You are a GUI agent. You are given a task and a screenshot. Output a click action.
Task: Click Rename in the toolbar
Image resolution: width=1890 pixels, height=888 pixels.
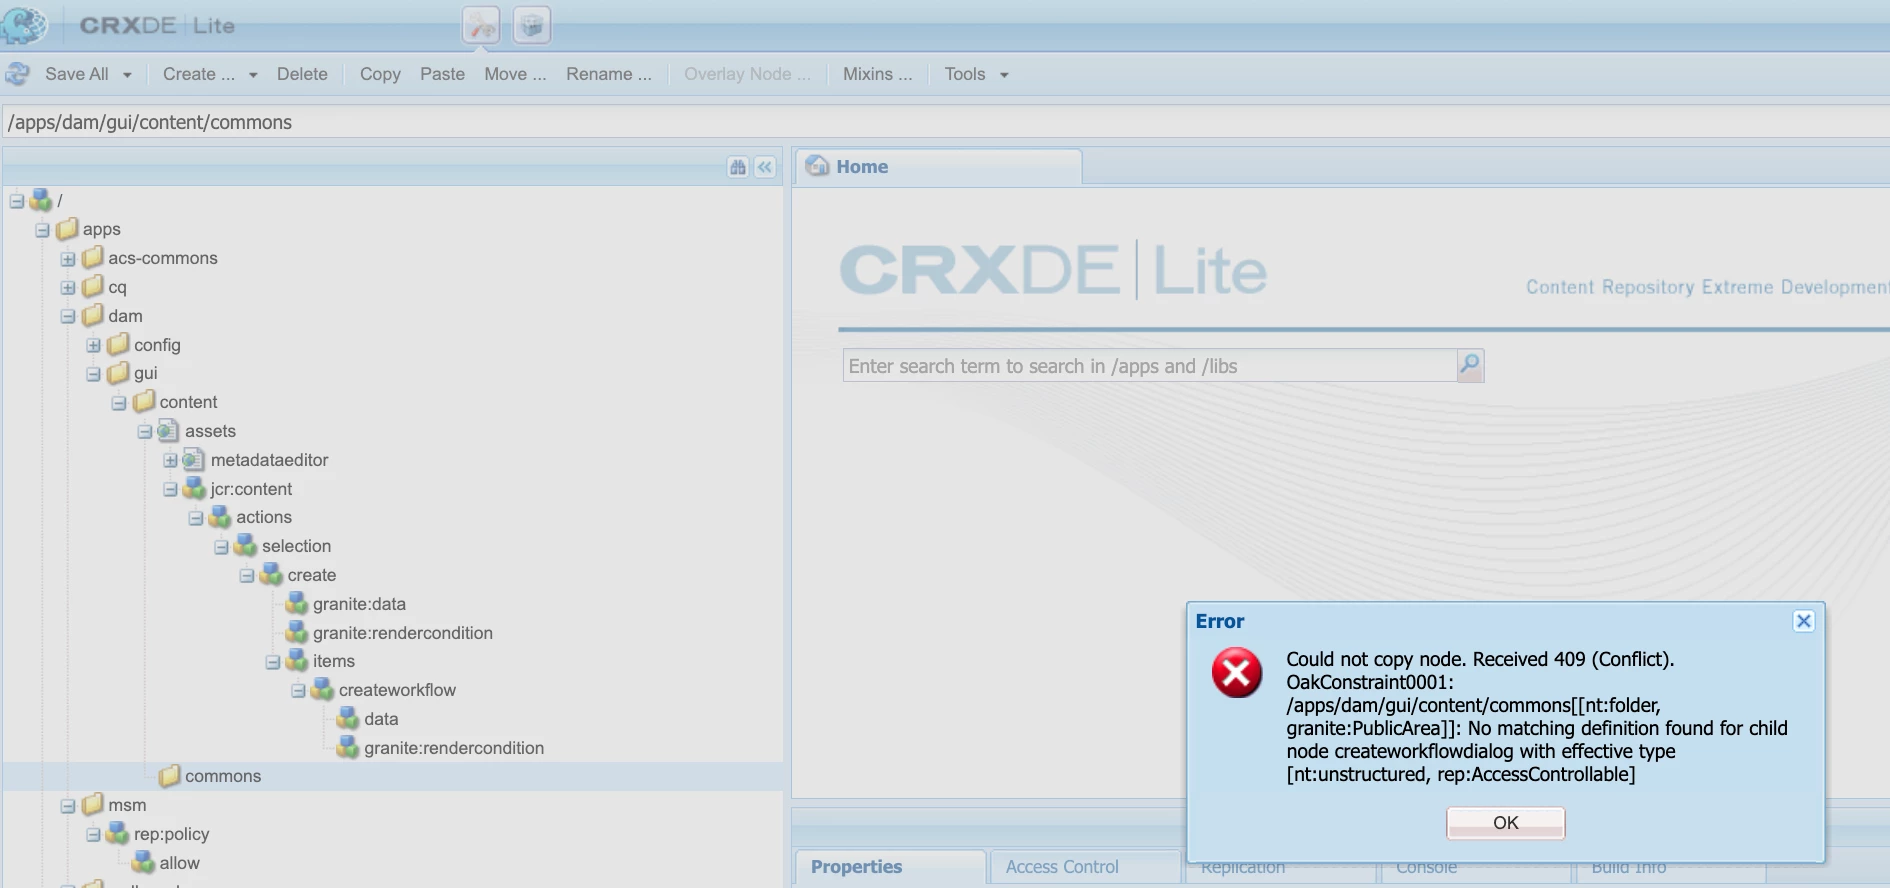[x=609, y=74]
